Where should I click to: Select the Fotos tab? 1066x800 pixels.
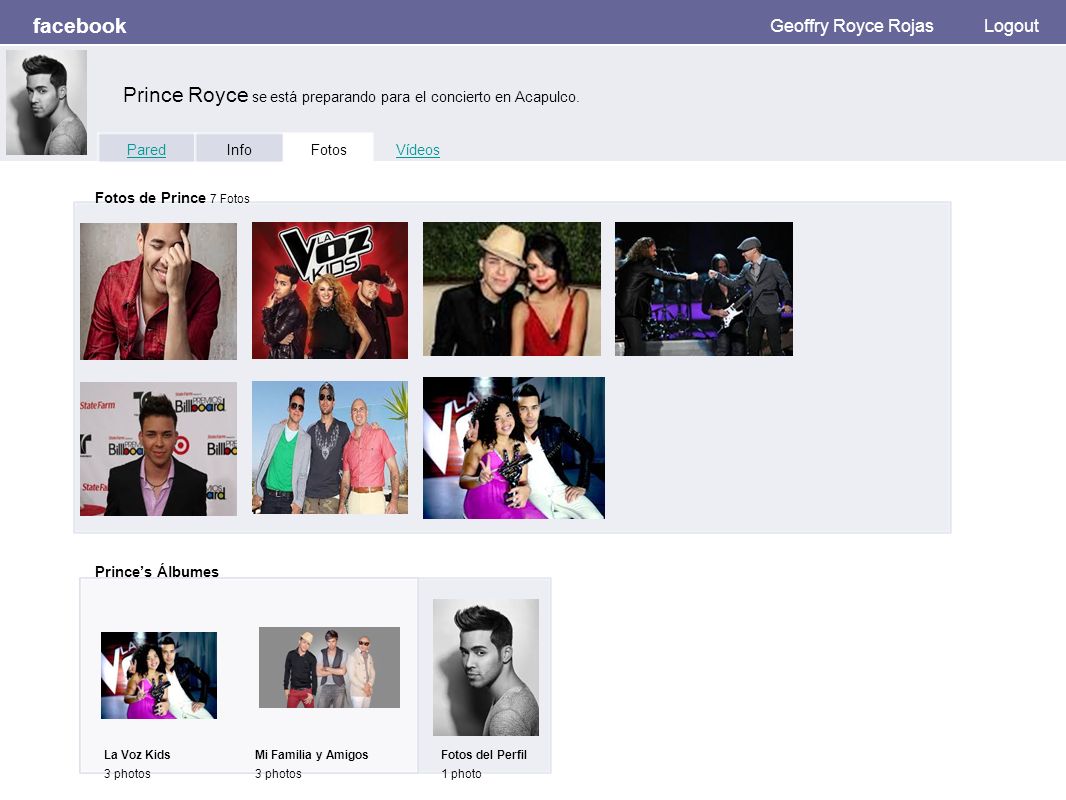(x=328, y=150)
